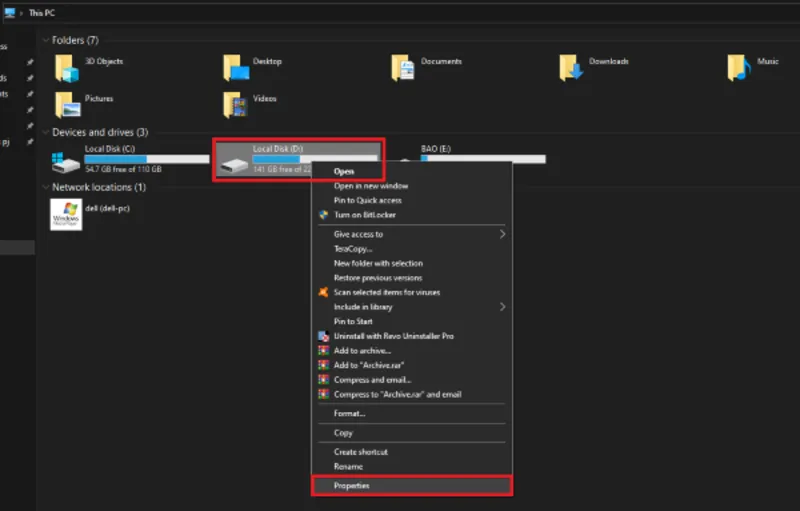Screen dimensions: 800x511
Task: Click the BAO (E:) drive capacity bar
Action: point(483,159)
